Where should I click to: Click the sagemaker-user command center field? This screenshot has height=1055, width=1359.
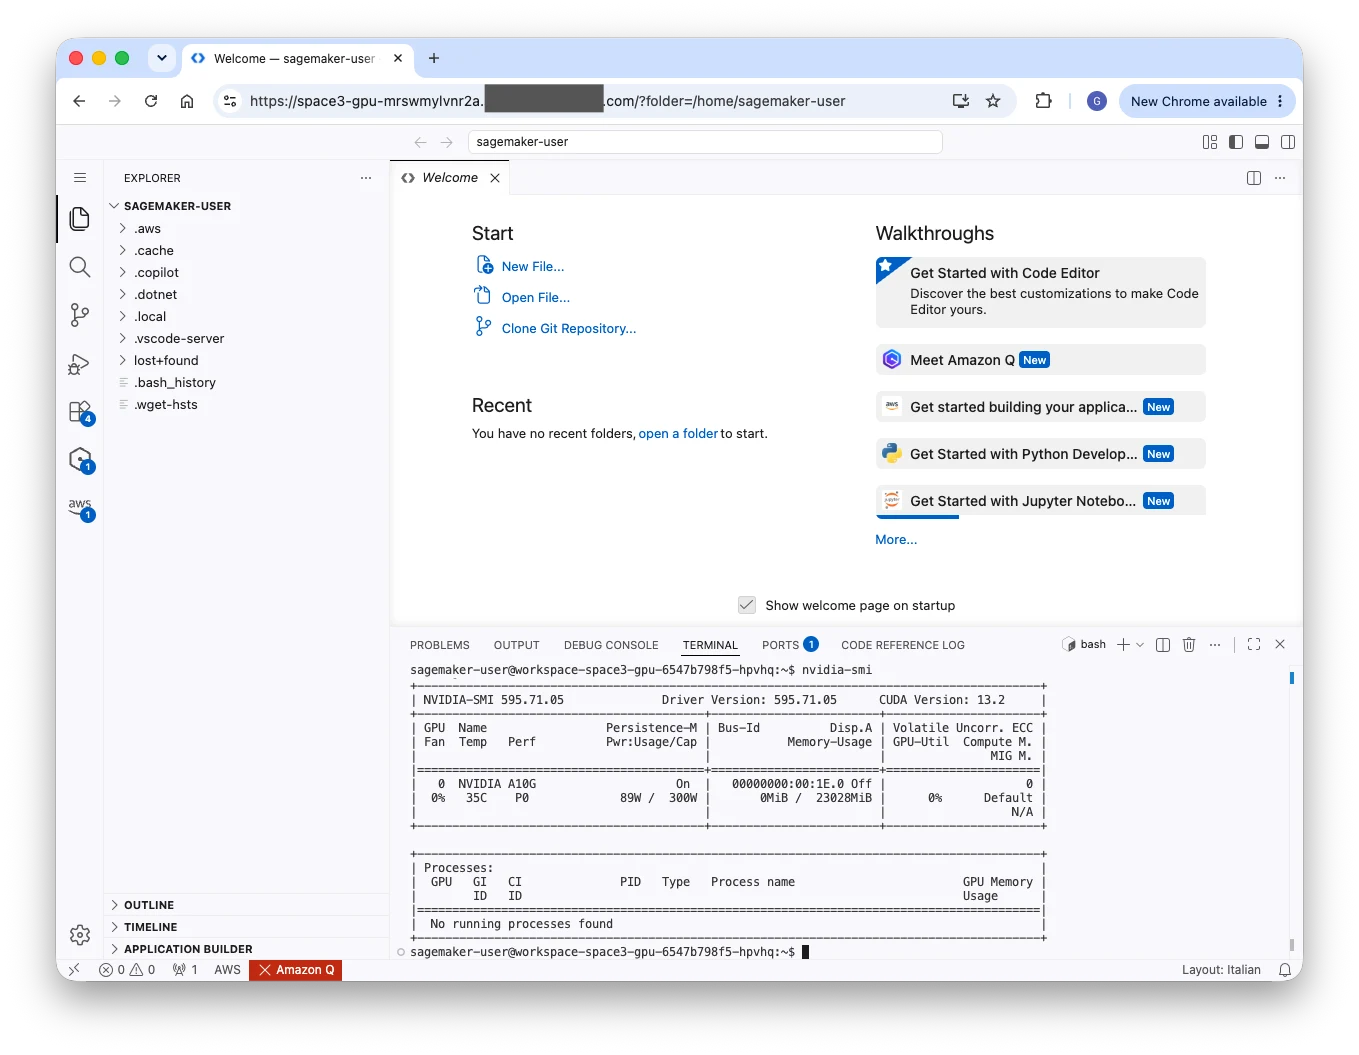[x=705, y=142]
